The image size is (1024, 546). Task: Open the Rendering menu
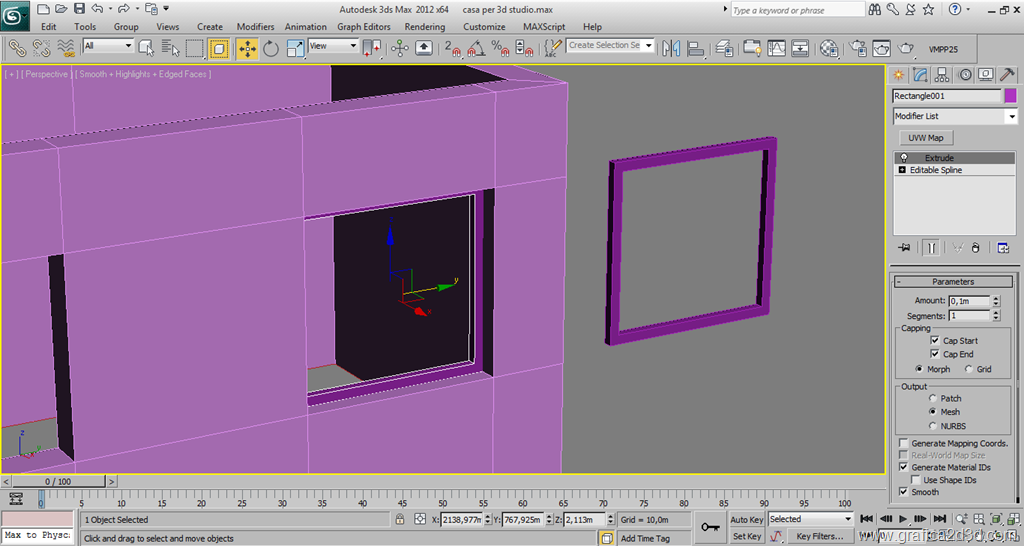tap(425, 27)
